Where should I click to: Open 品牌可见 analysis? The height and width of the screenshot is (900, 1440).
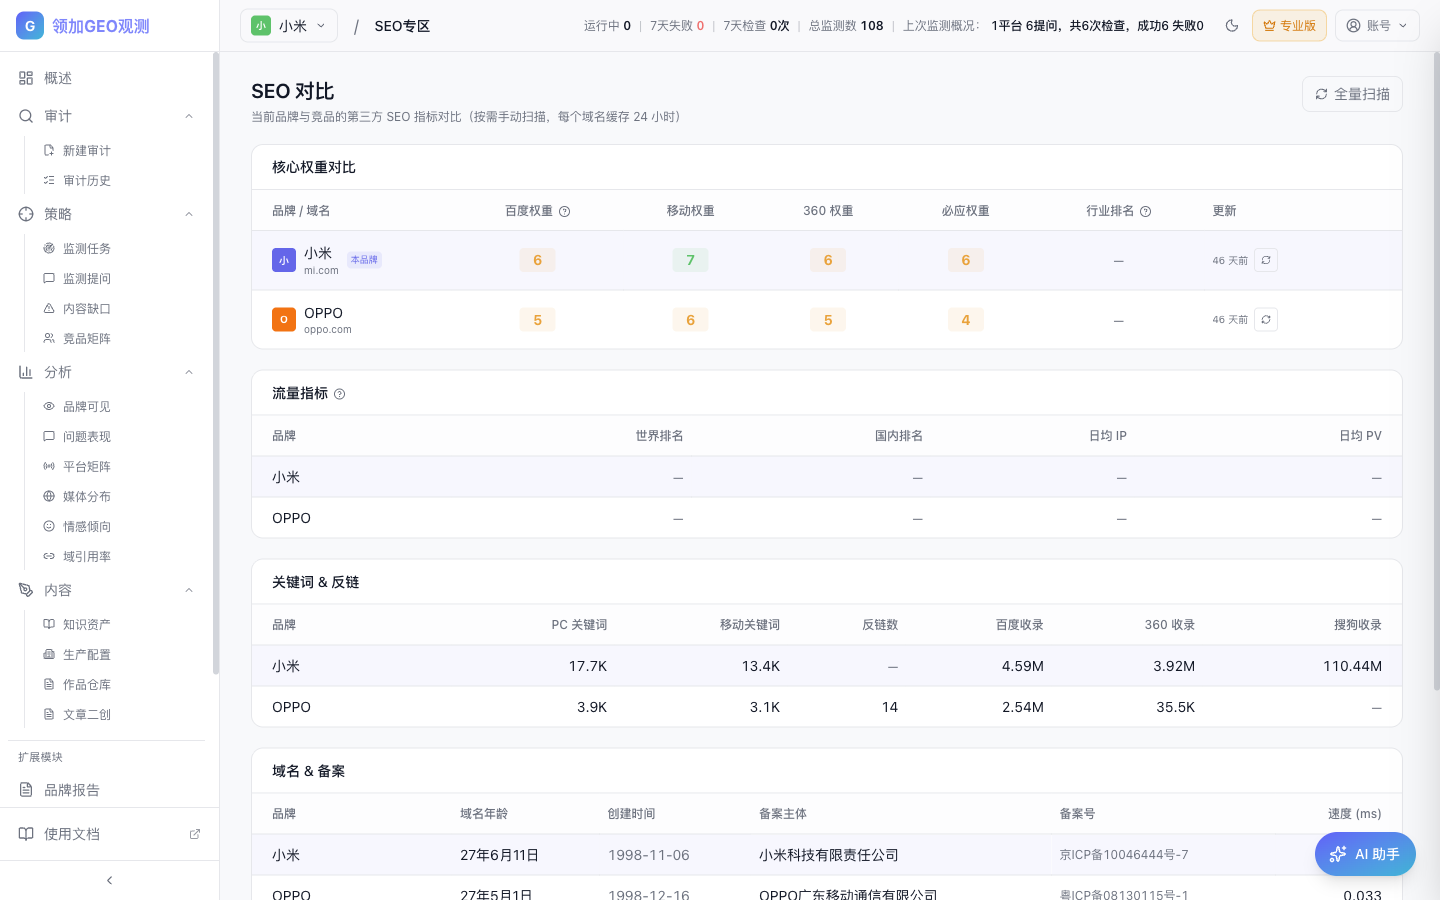click(x=86, y=406)
